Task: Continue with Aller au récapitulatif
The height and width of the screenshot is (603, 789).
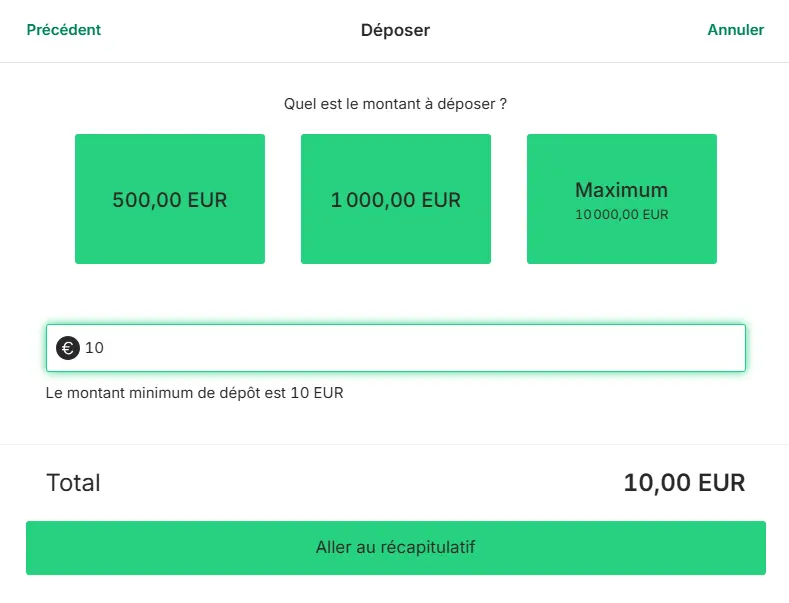Action: coord(396,548)
